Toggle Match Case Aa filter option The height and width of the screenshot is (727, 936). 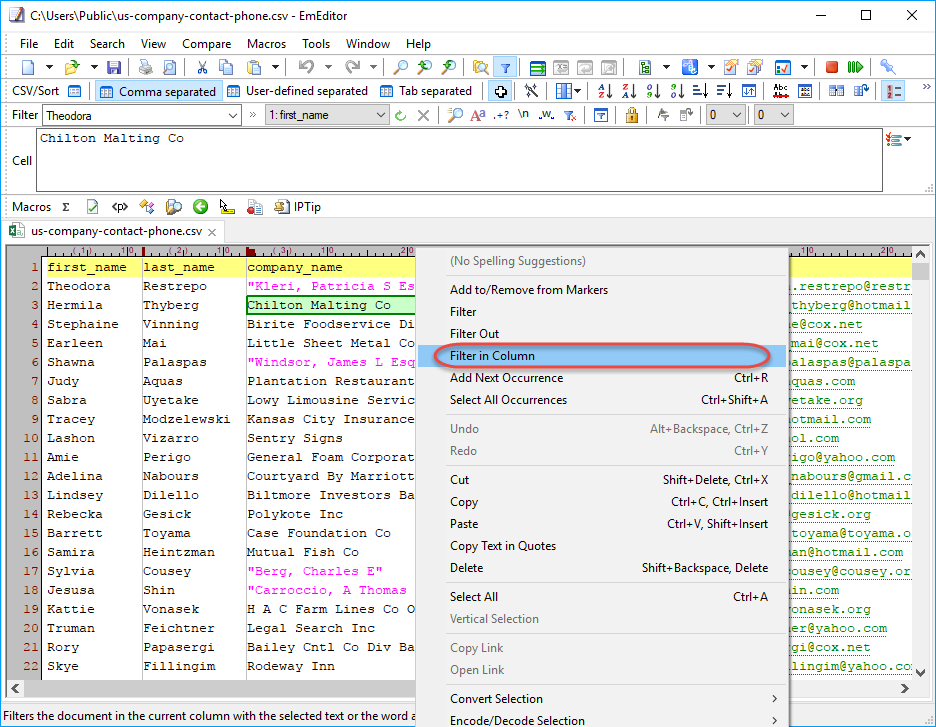click(x=478, y=115)
